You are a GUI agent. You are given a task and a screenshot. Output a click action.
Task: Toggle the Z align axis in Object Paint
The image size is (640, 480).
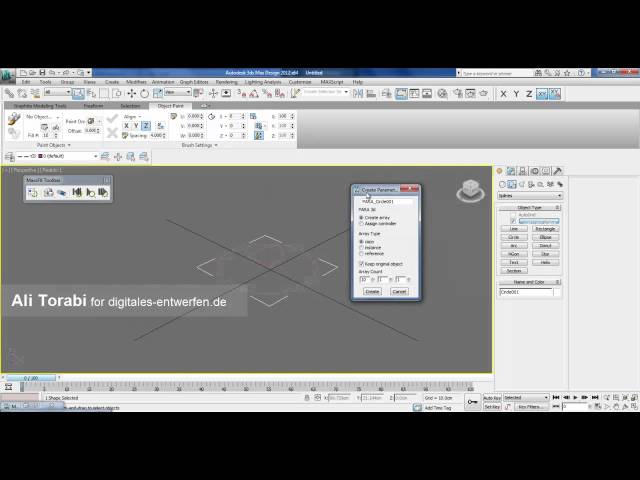click(x=146, y=126)
